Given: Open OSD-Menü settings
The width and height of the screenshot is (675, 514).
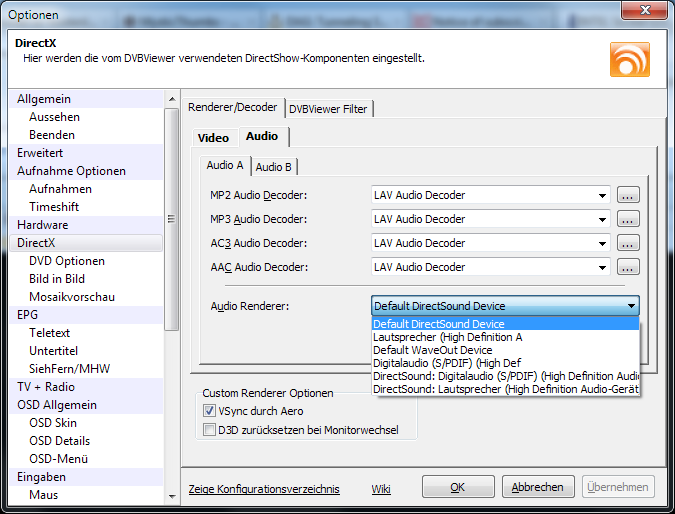Looking at the screenshot, I should 86,459.
